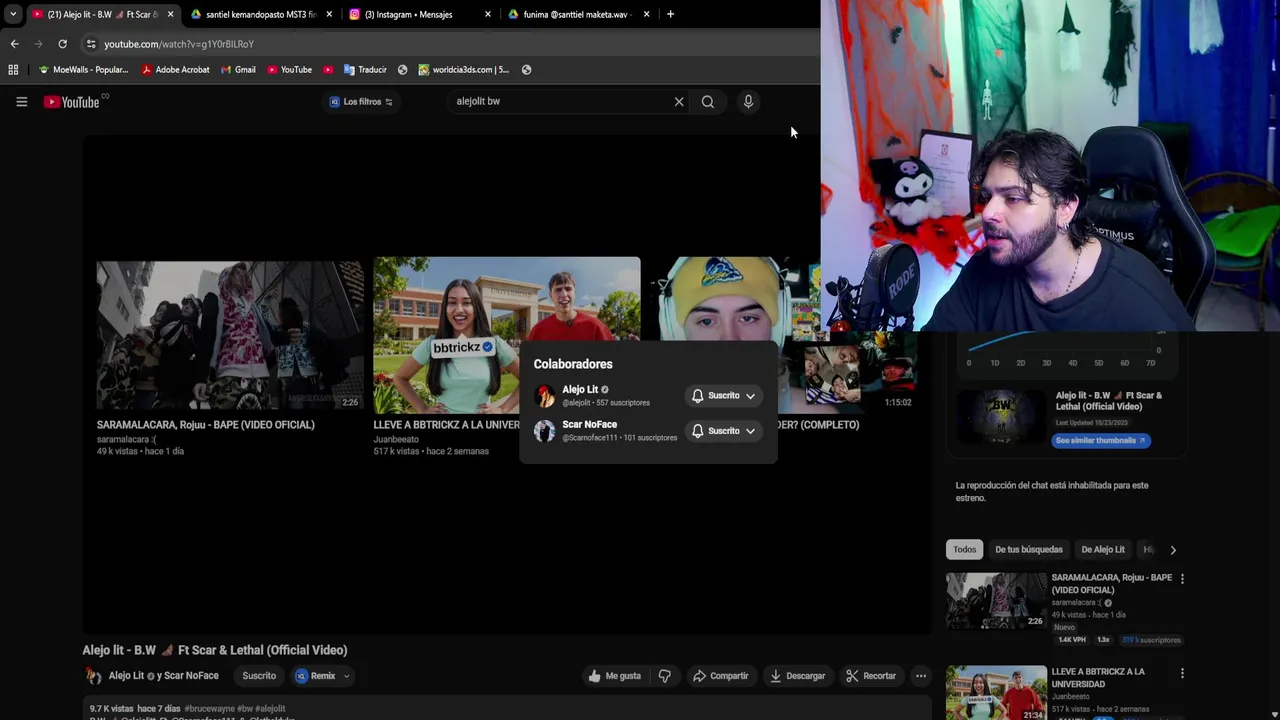
Task: Expand Suscrito dropdown for Scar NoFace
Action: (x=750, y=431)
